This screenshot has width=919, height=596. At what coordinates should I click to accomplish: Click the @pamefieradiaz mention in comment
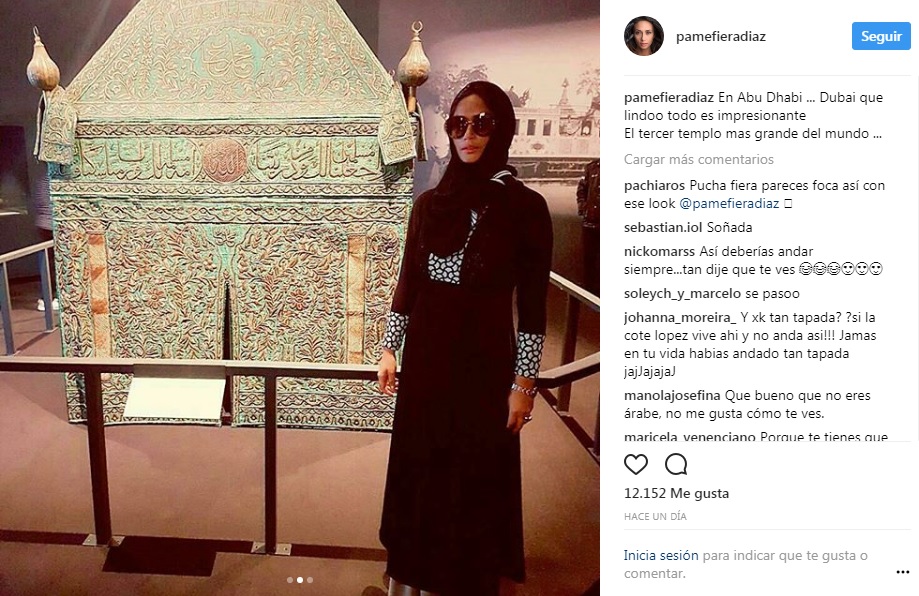729,204
